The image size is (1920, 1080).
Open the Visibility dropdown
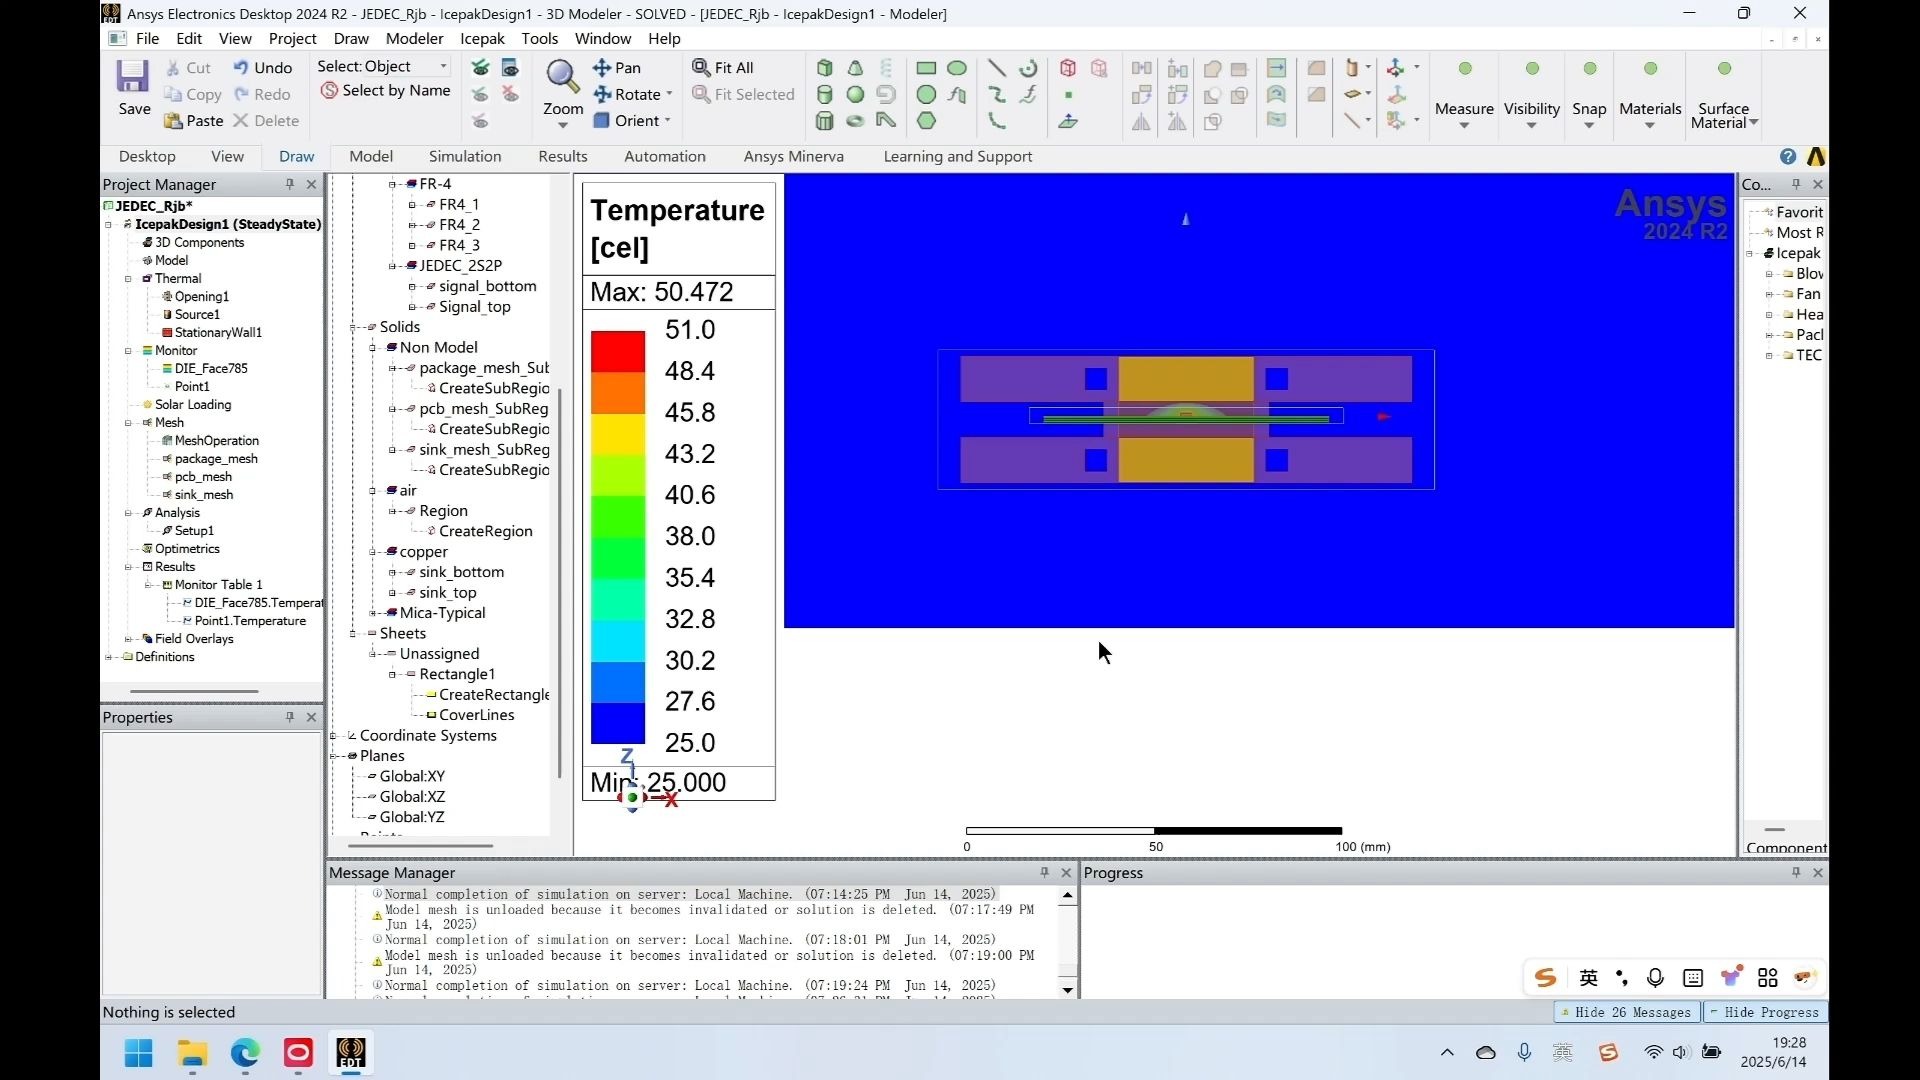(1531, 125)
